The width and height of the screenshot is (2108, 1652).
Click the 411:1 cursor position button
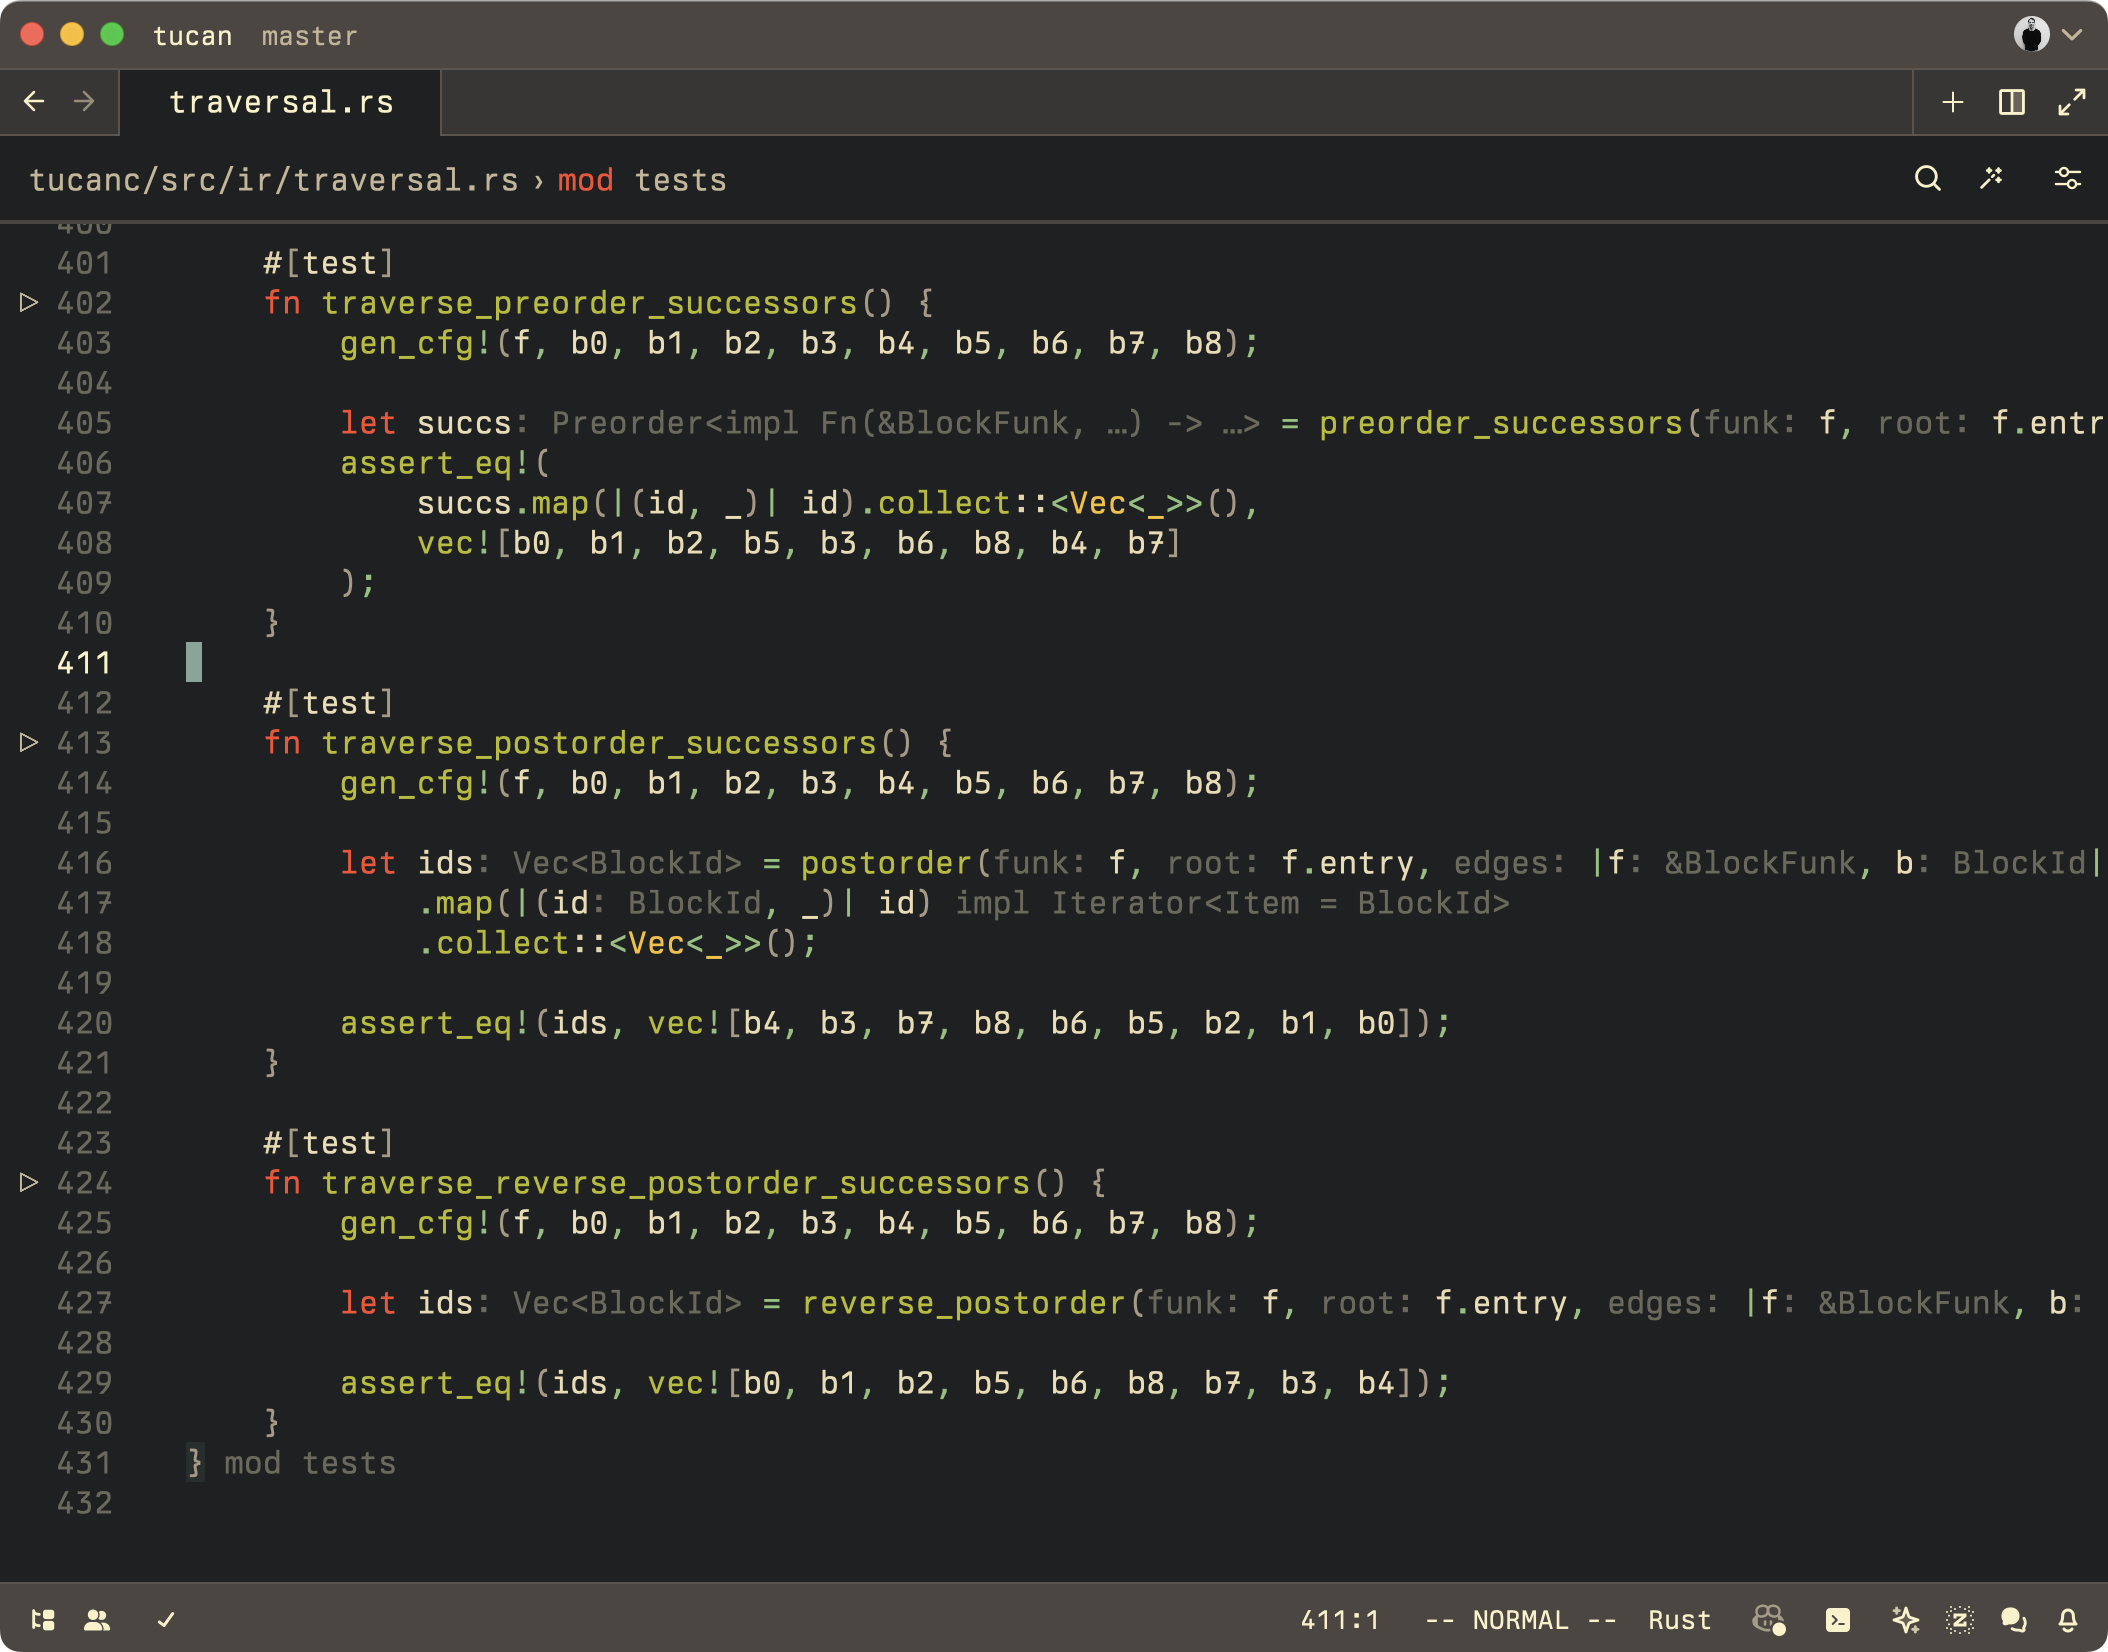(x=1339, y=1619)
